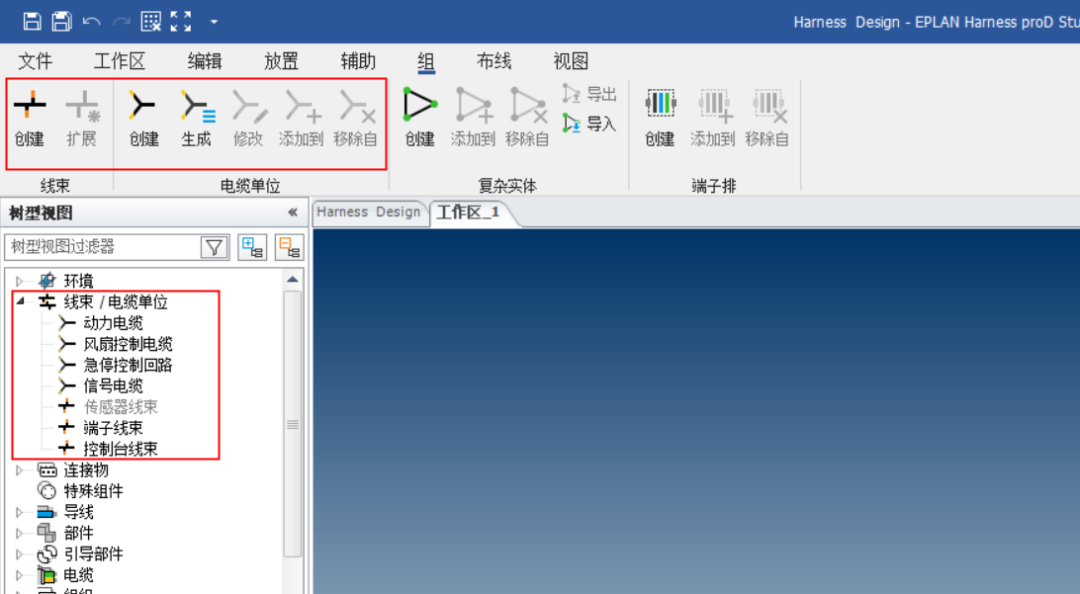Expand the 环境 tree node

tap(19, 281)
